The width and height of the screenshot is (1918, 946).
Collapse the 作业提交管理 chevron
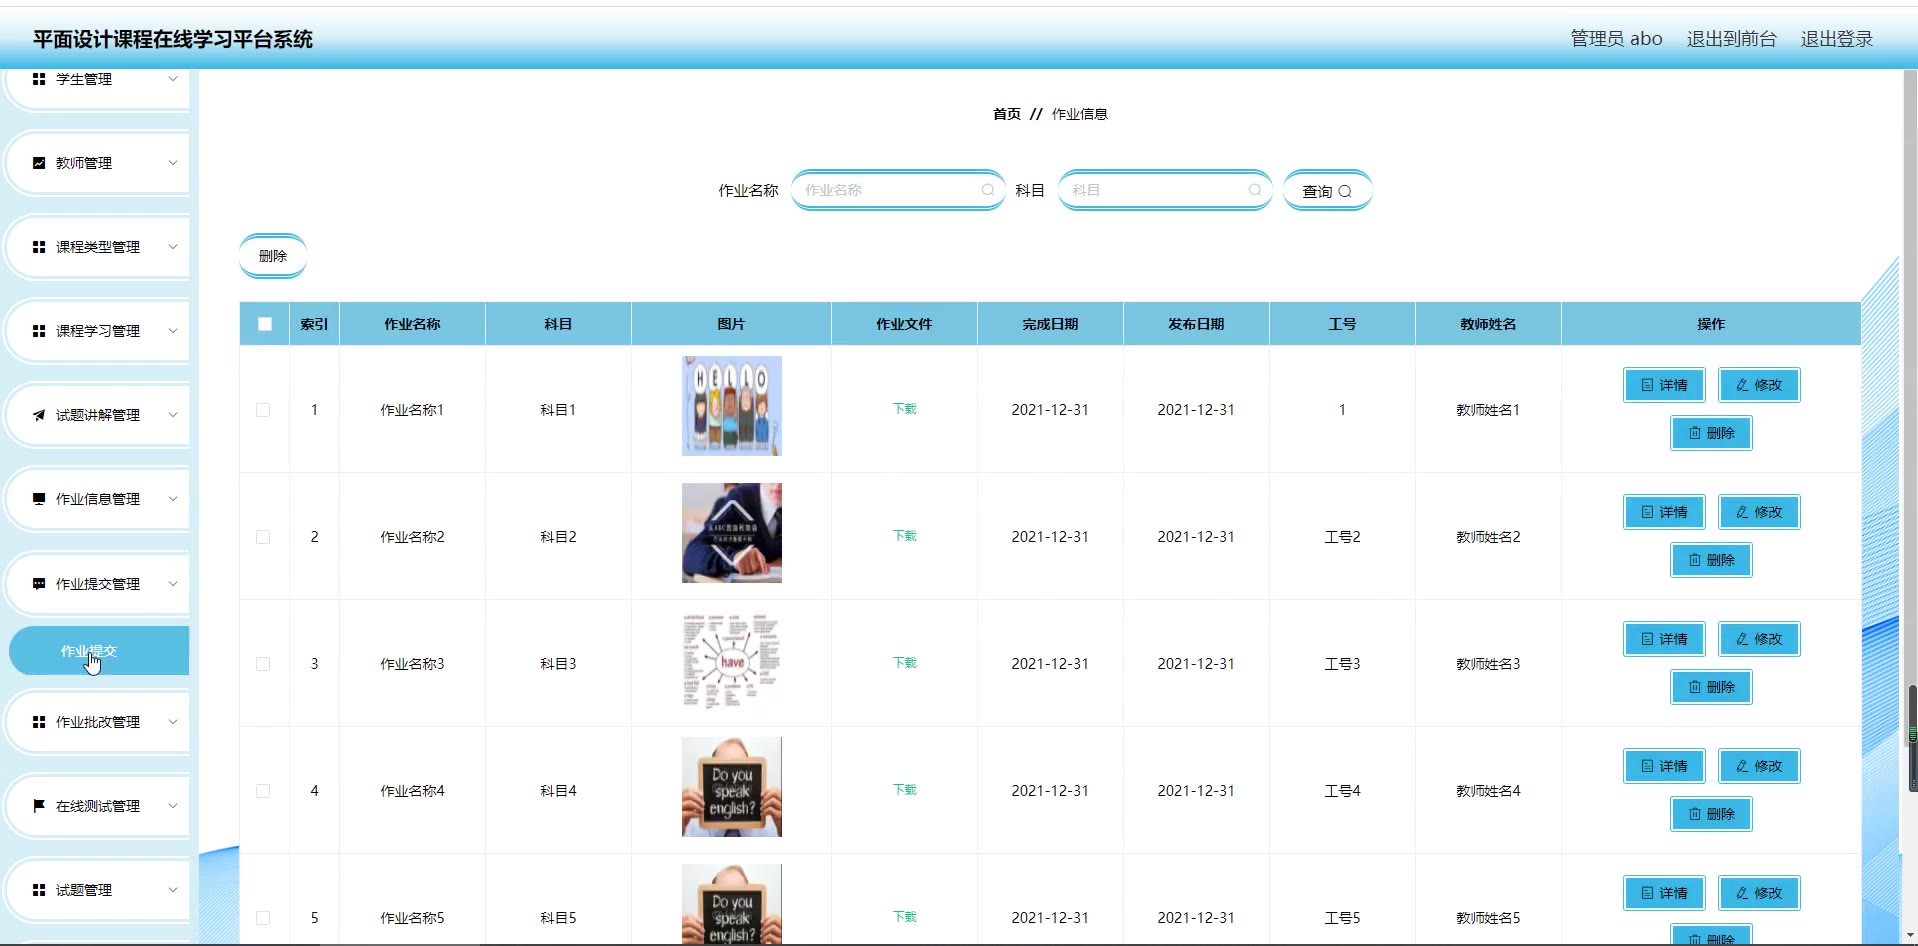pos(173,584)
